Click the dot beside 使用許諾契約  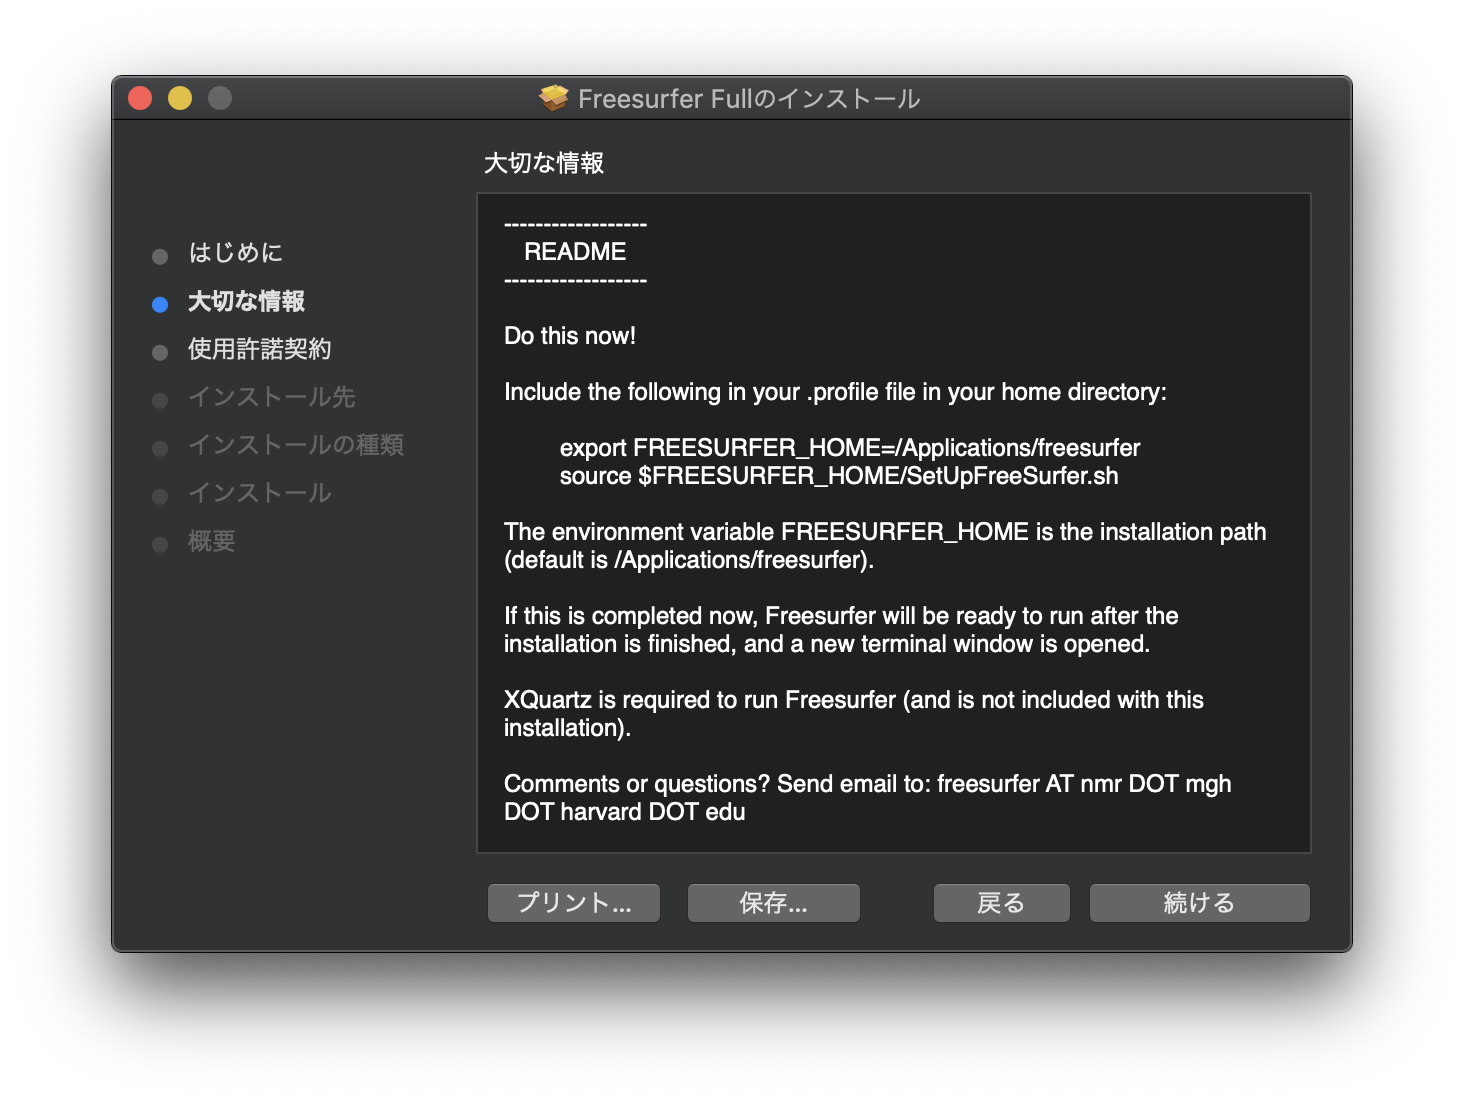[x=160, y=351]
